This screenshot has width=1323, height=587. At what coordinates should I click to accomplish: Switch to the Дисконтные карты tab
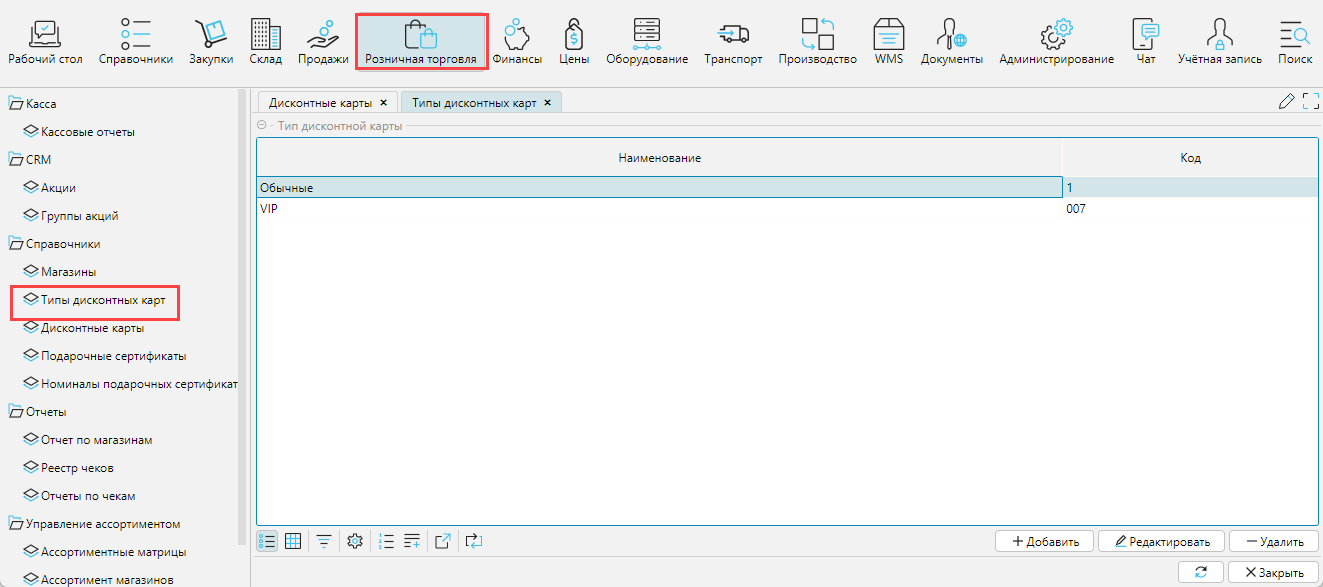point(320,103)
